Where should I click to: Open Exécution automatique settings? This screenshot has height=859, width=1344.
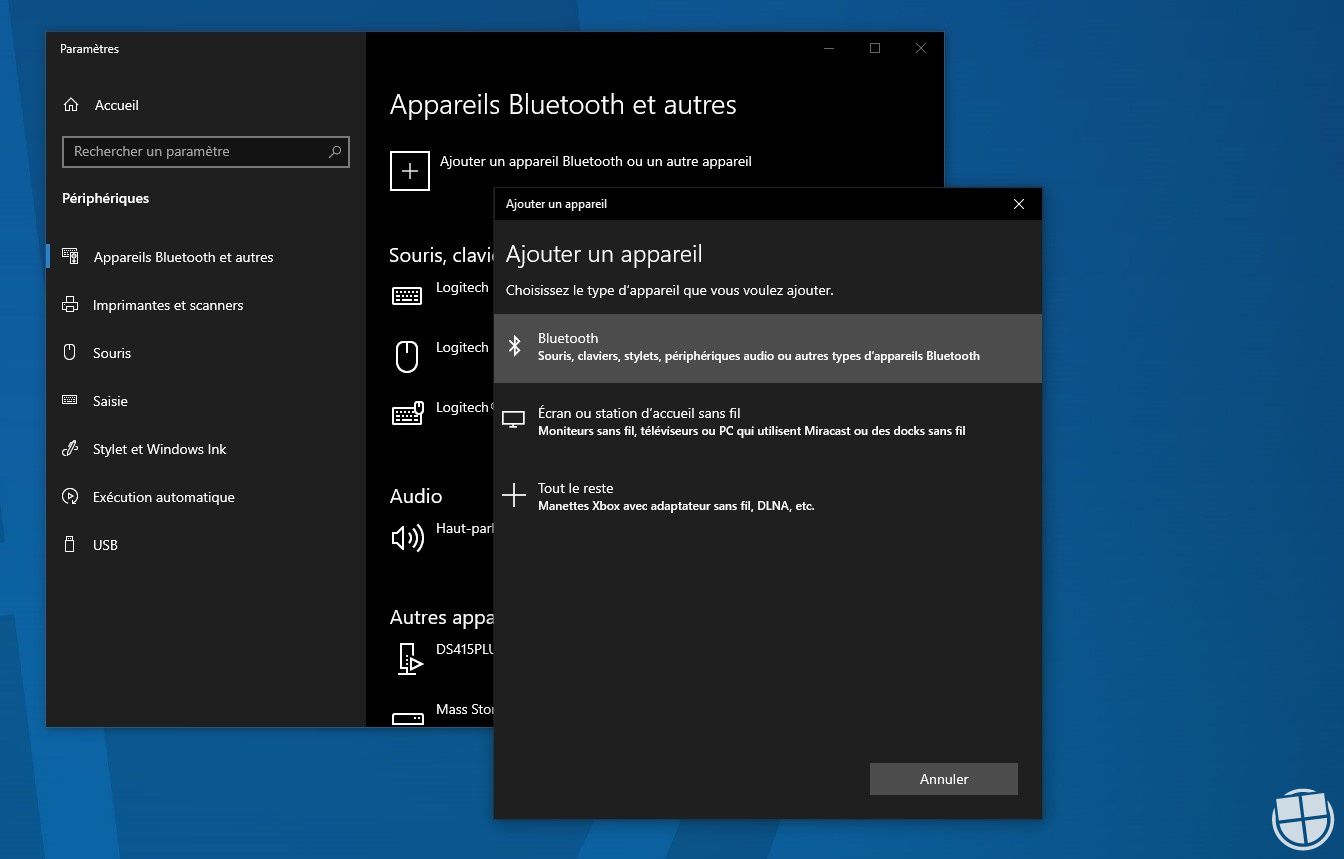tap(206, 497)
